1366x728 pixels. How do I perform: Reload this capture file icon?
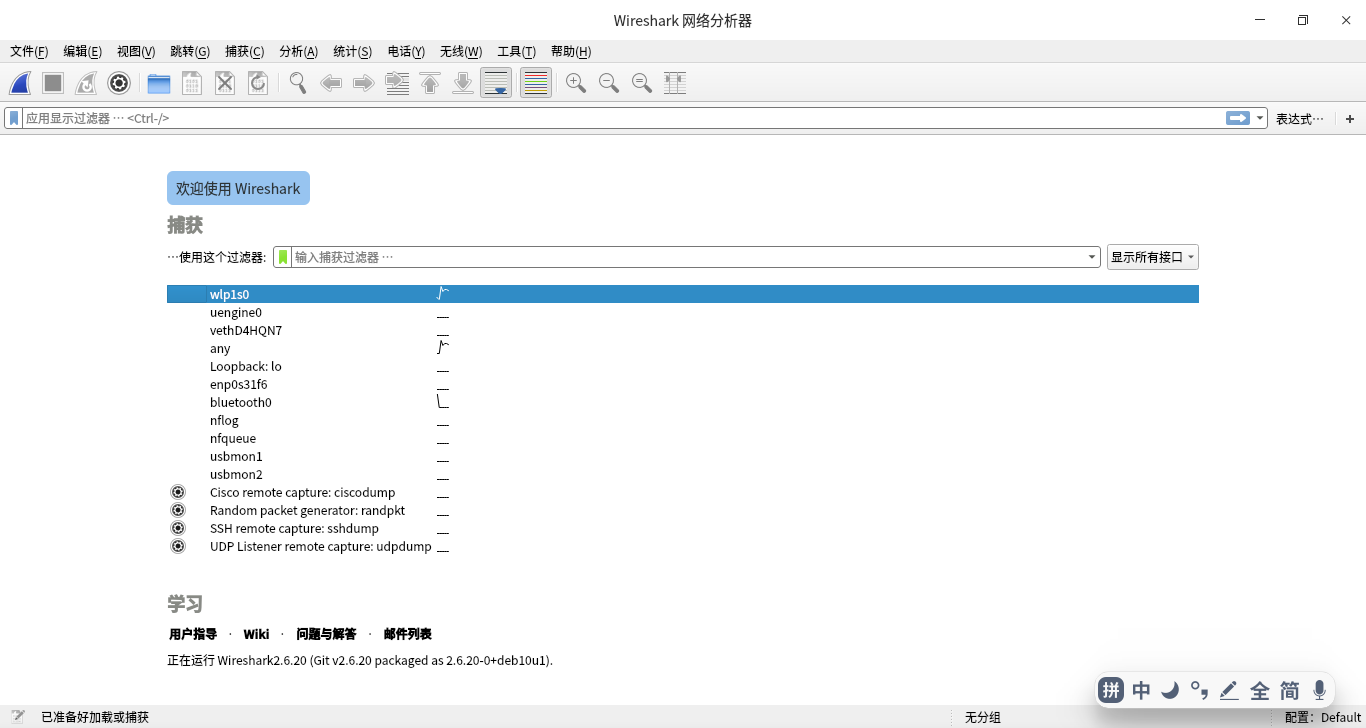point(258,83)
